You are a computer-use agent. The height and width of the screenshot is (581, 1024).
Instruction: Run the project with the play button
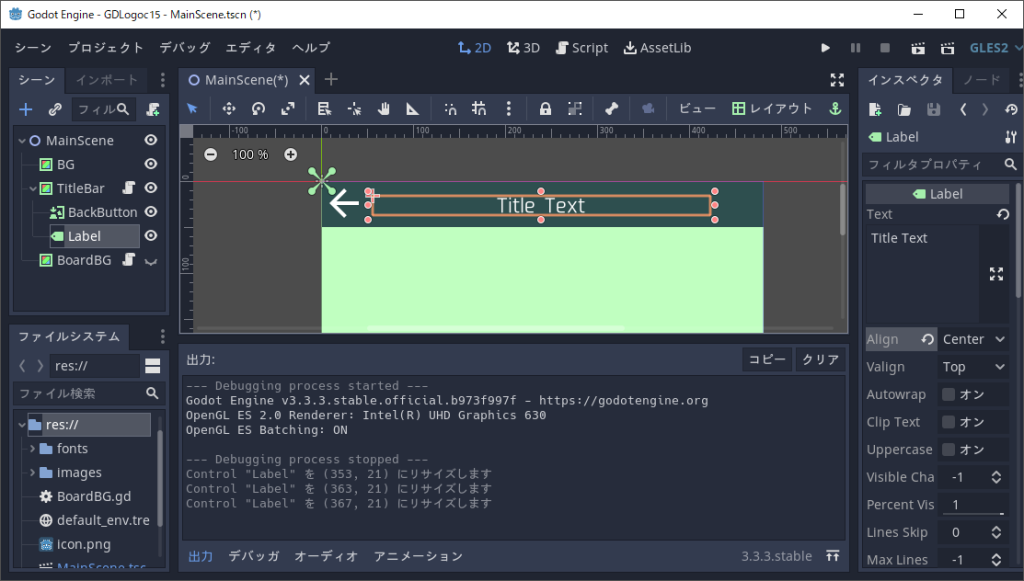pyautogui.click(x=824, y=47)
